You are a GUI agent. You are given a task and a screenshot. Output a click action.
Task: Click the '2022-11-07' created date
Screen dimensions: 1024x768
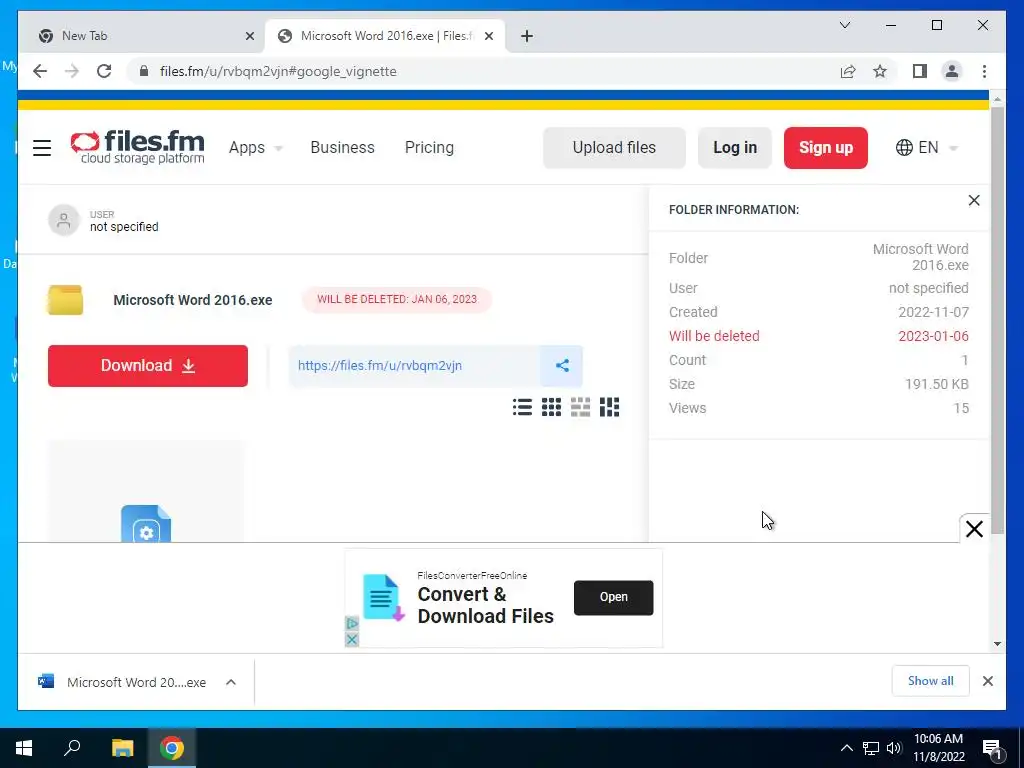coord(933,312)
